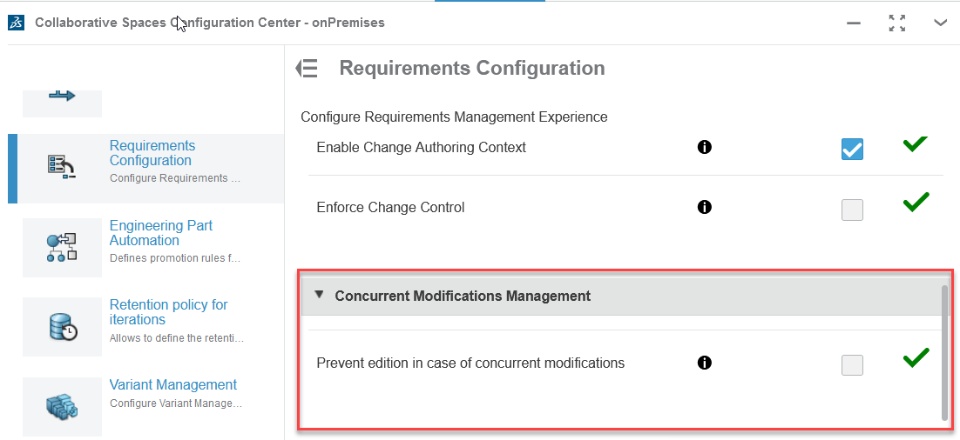The image size is (960, 440).
Task: Click the Variant Management icon
Action: (62, 406)
